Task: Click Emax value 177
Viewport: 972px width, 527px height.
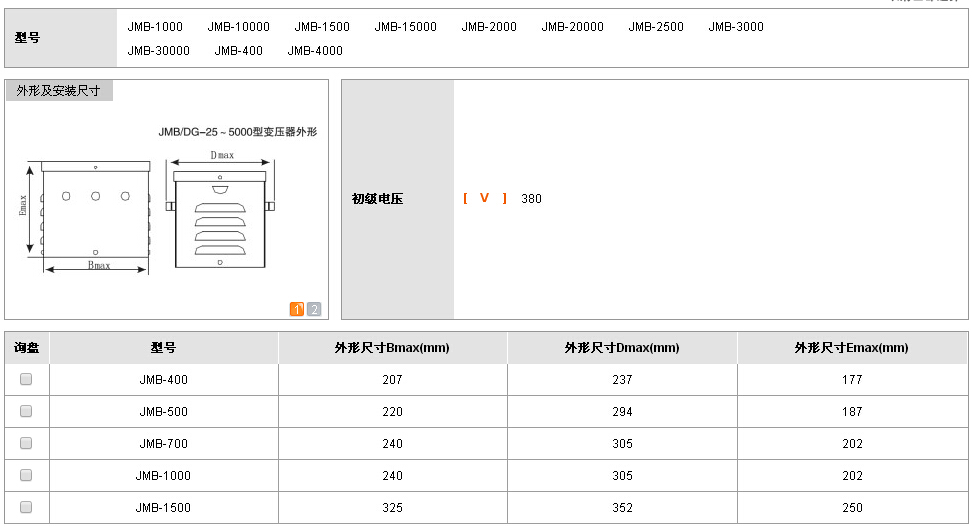Action: 852,379
